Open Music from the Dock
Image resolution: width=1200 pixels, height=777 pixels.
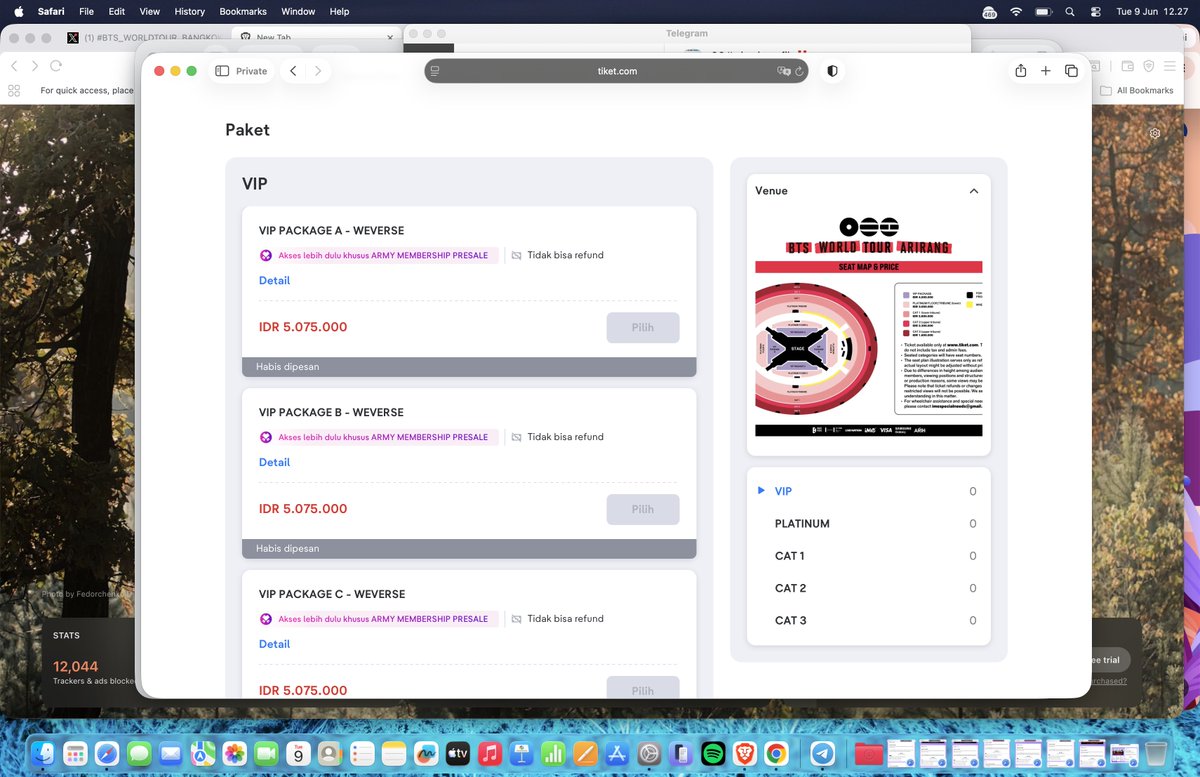[x=490, y=753]
